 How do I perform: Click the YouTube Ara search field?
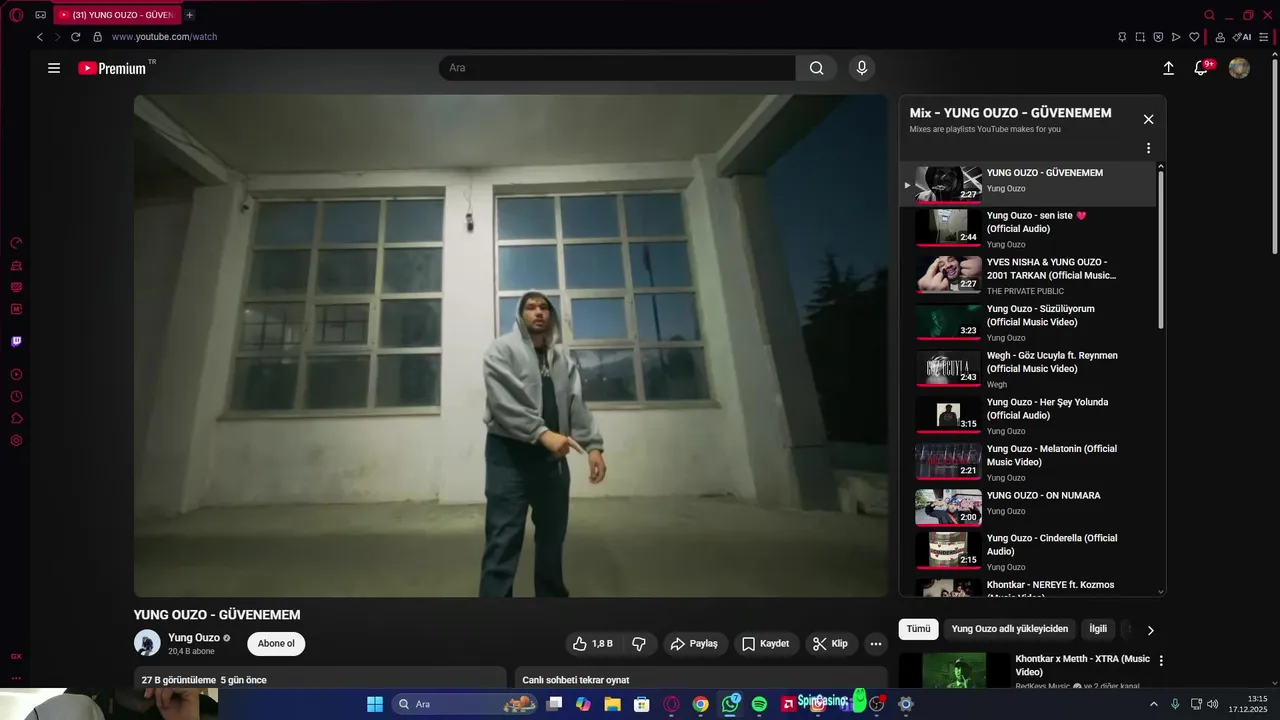[x=617, y=68]
